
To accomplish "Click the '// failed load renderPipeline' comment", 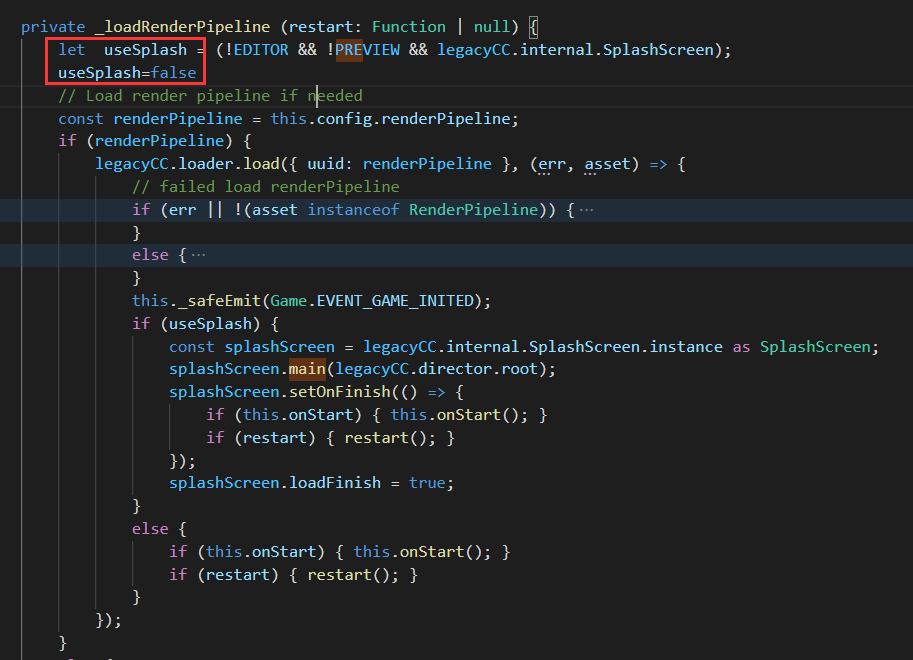I will (266, 186).
